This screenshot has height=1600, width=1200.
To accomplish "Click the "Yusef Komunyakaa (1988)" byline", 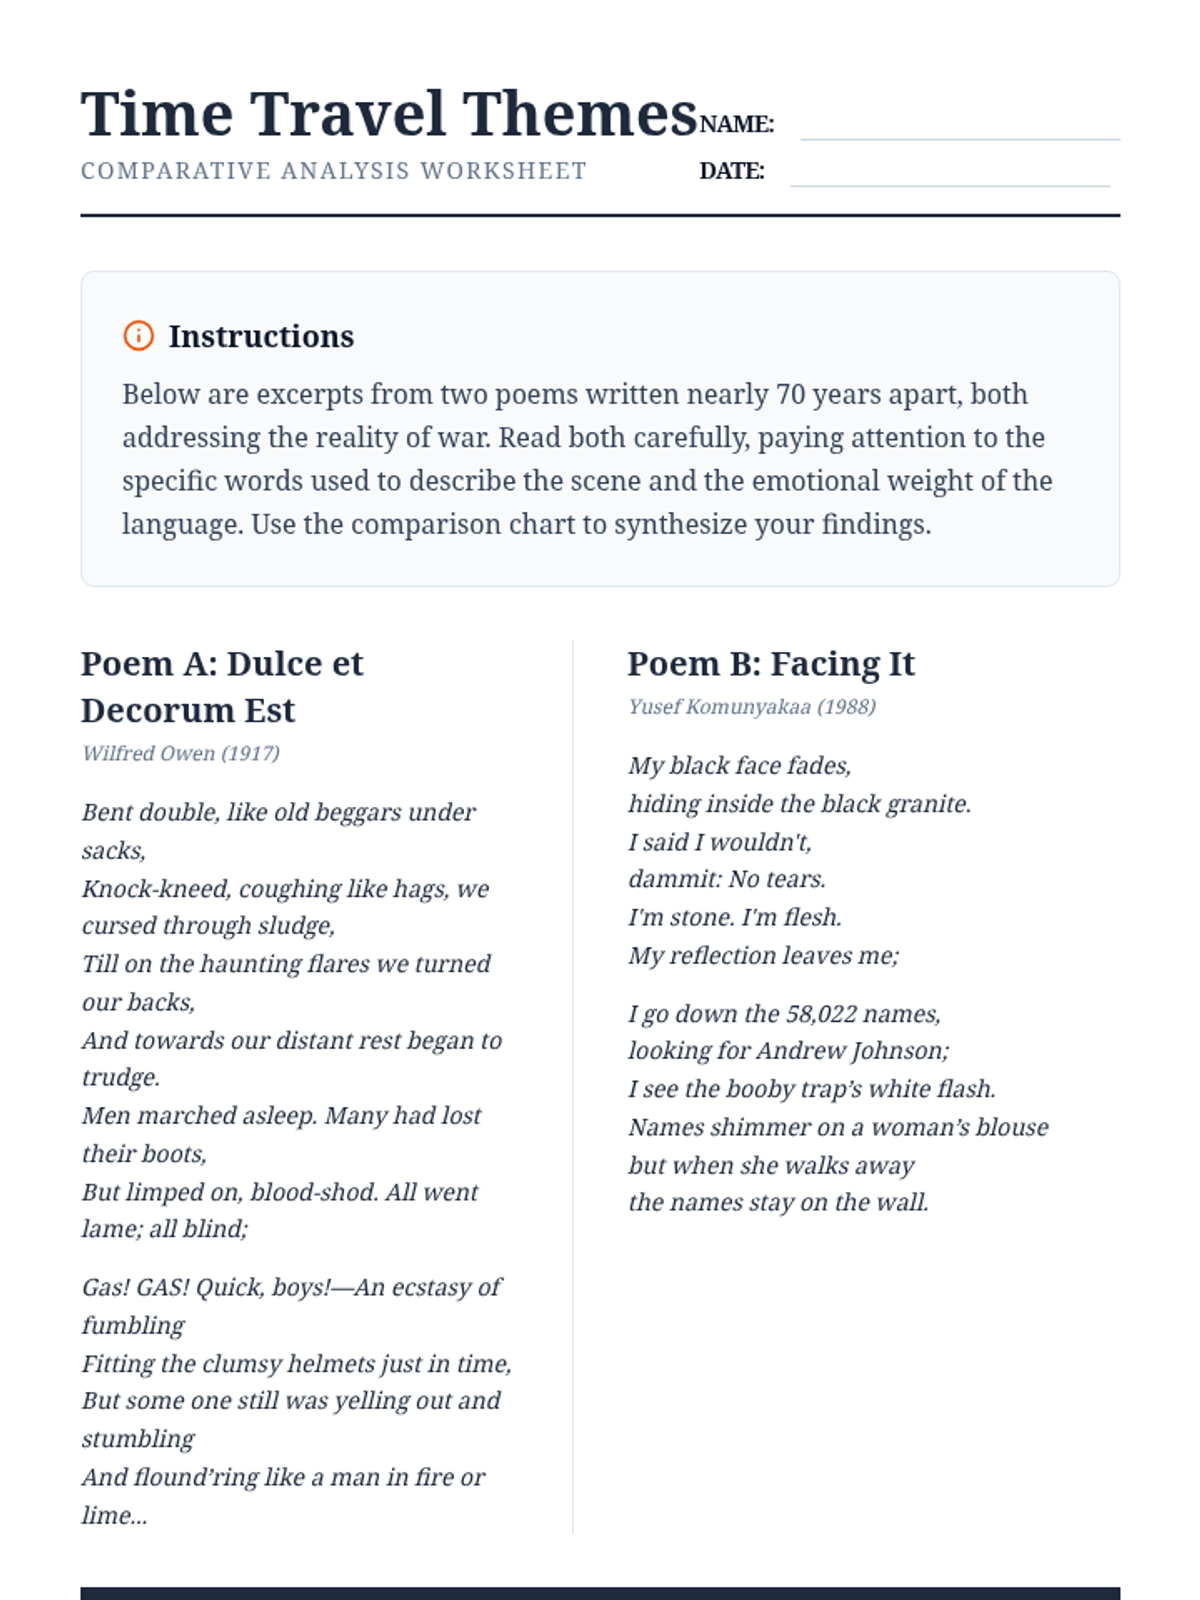I will click(x=752, y=707).
